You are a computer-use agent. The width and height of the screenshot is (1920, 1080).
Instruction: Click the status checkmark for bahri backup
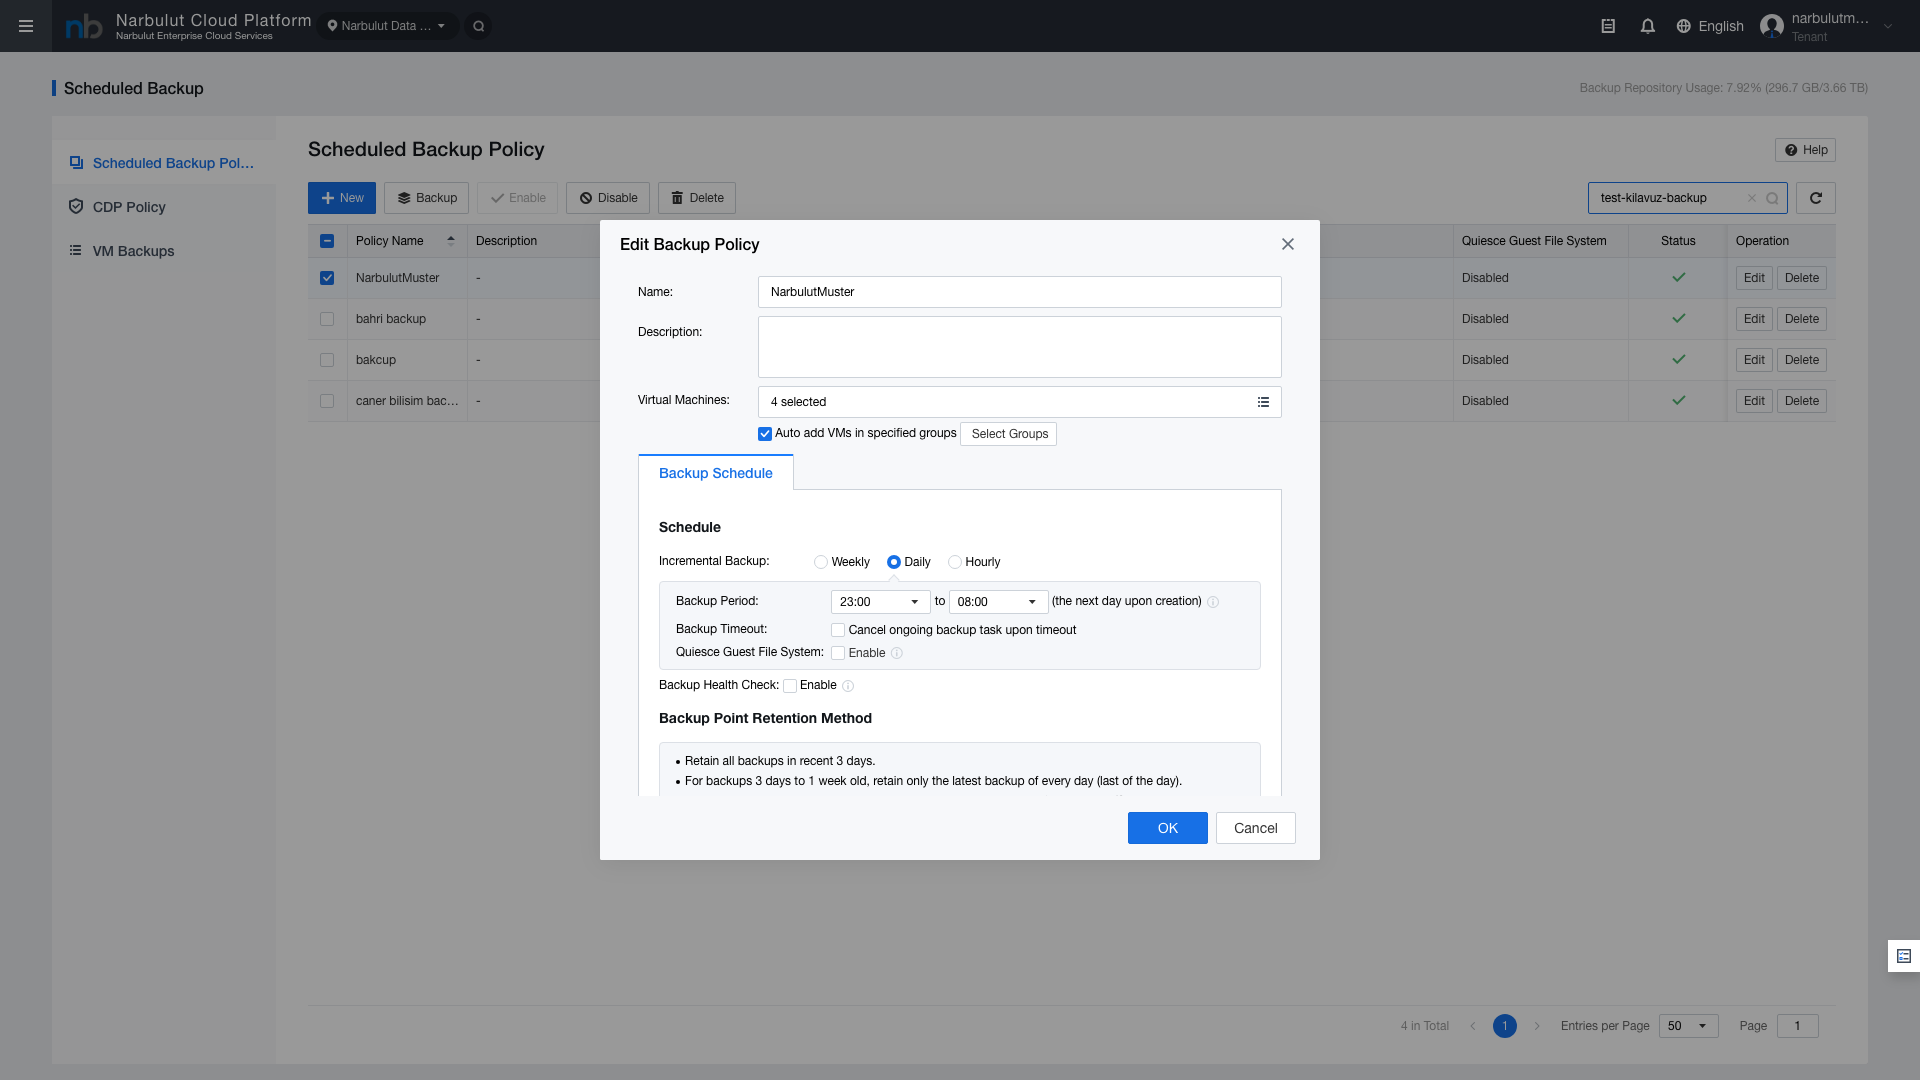coord(1679,319)
